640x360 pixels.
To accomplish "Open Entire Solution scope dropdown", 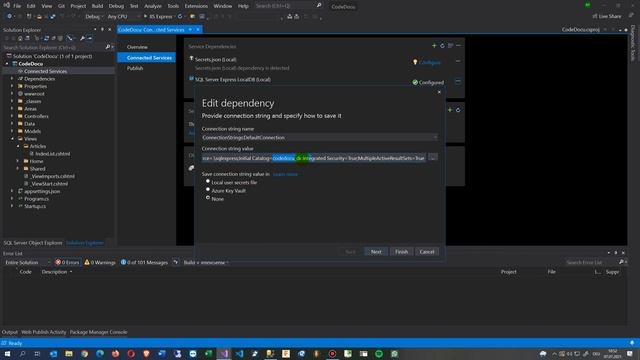I will [27, 262].
